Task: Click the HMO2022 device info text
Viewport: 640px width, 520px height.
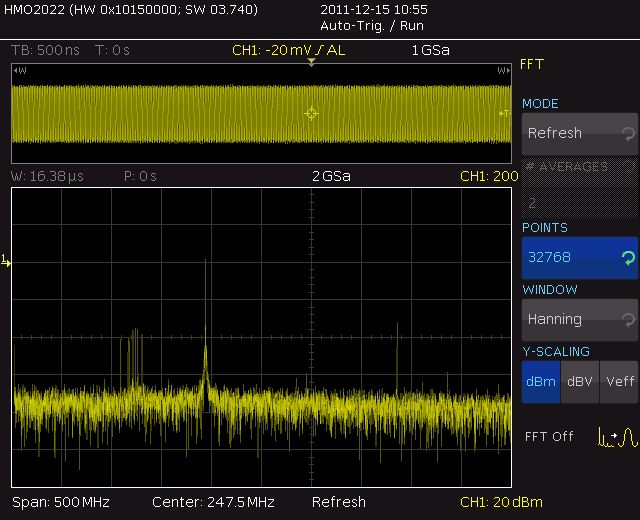Action: 131,9
